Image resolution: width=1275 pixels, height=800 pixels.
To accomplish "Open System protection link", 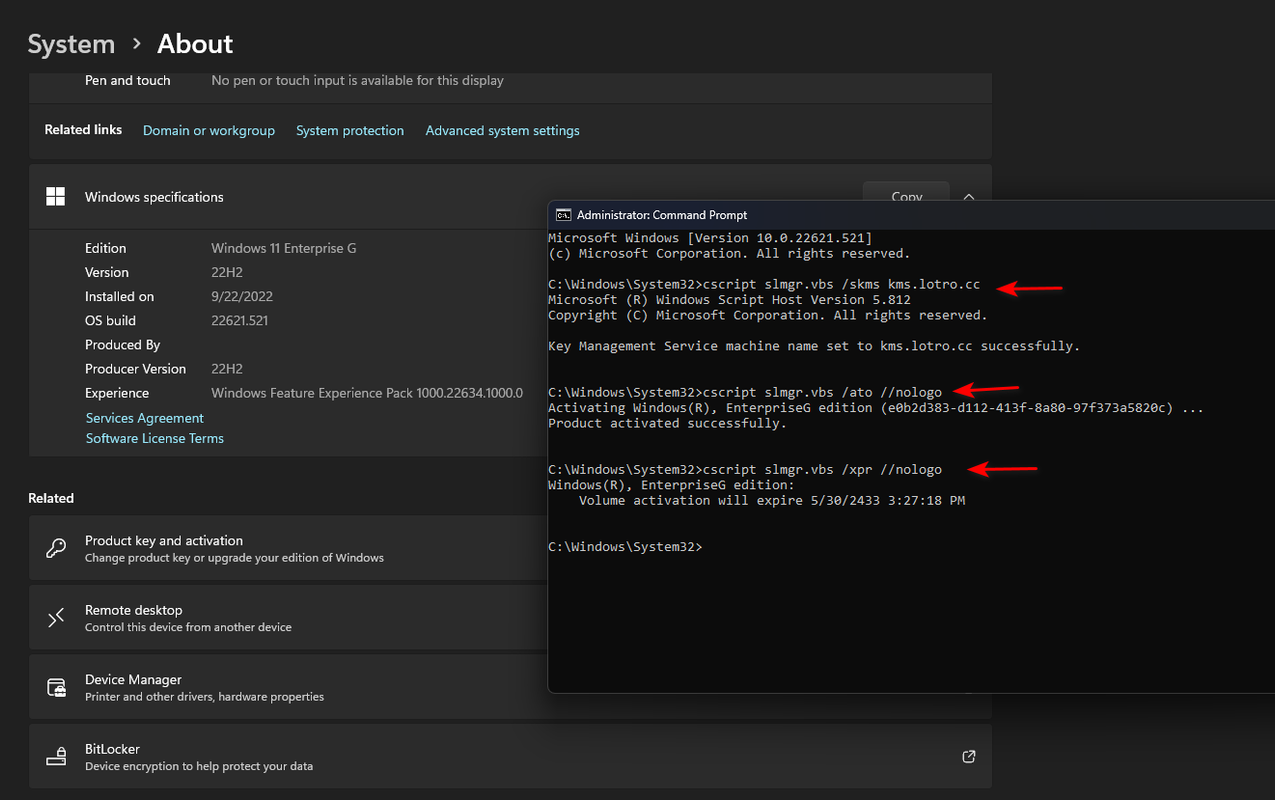I will [x=350, y=131].
